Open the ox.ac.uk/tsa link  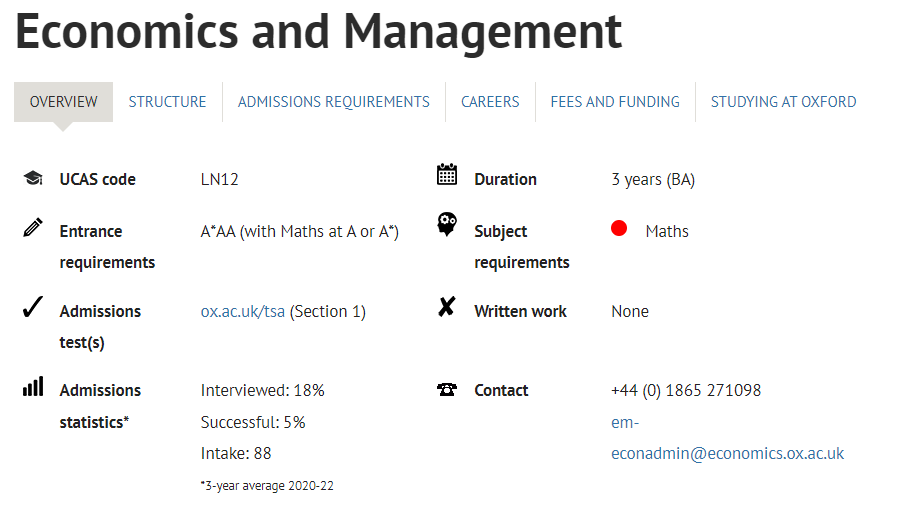coord(243,312)
